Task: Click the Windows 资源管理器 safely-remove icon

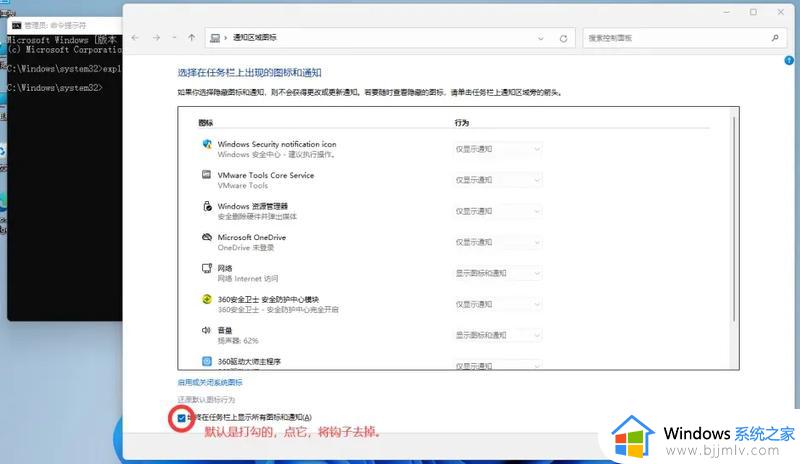Action: [207, 206]
